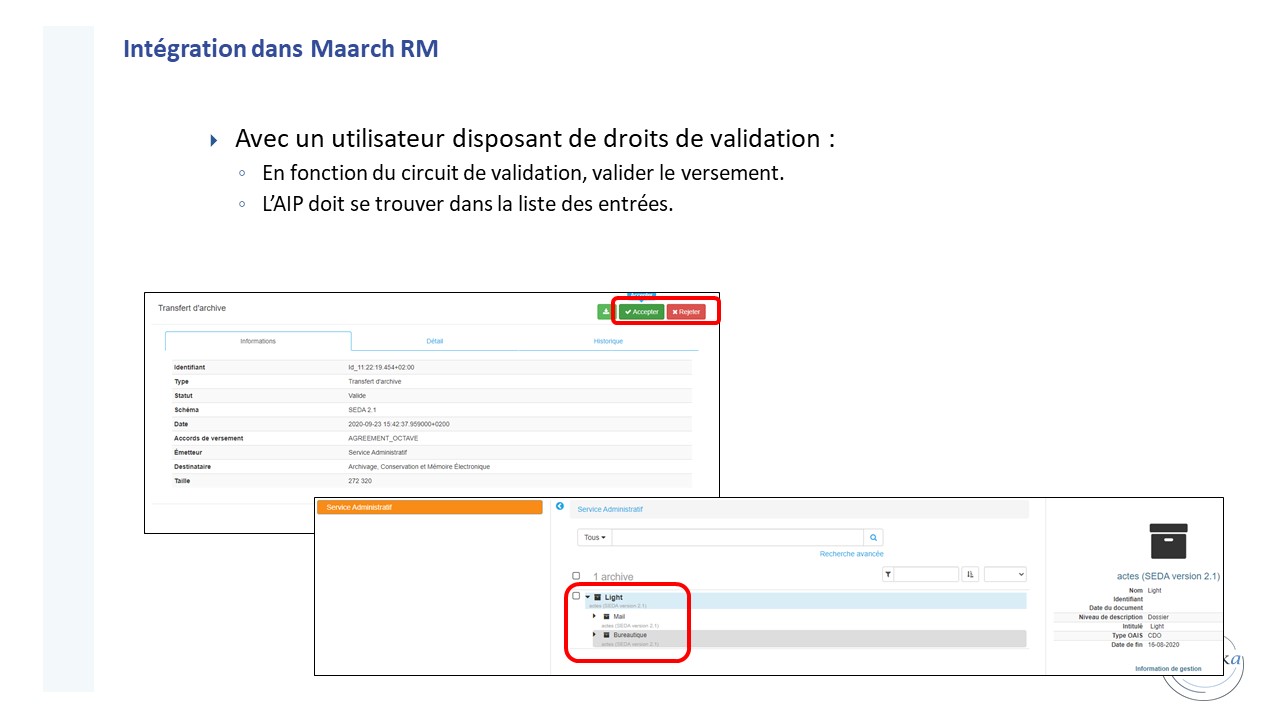Select the Id_11:22:19.454+02:00 identifier value
The width and height of the screenshot is (1280, 720).
[381, 367]
